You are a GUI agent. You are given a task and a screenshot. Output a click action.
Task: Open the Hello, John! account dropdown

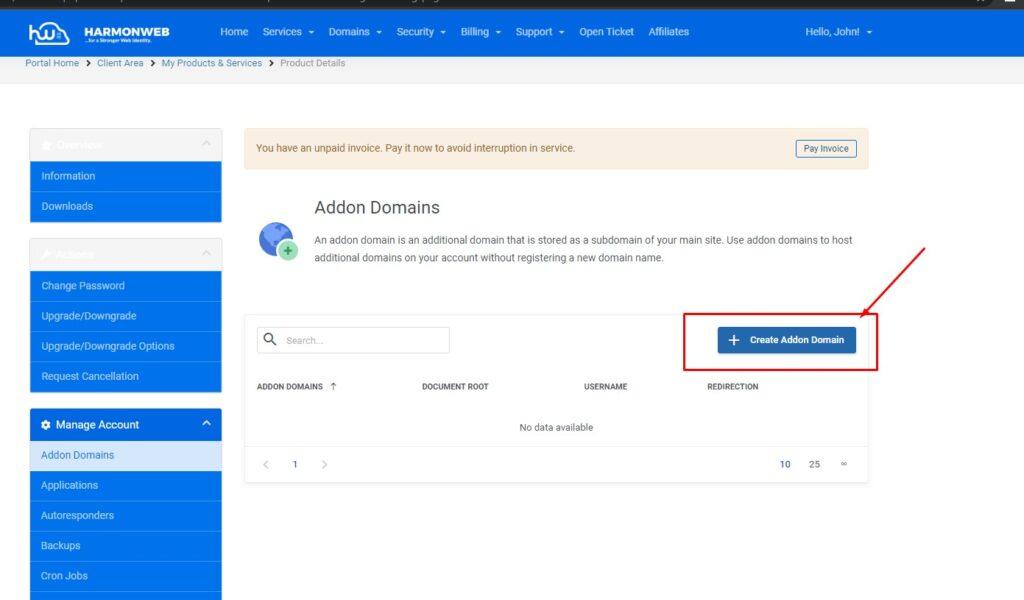[838, 32]
